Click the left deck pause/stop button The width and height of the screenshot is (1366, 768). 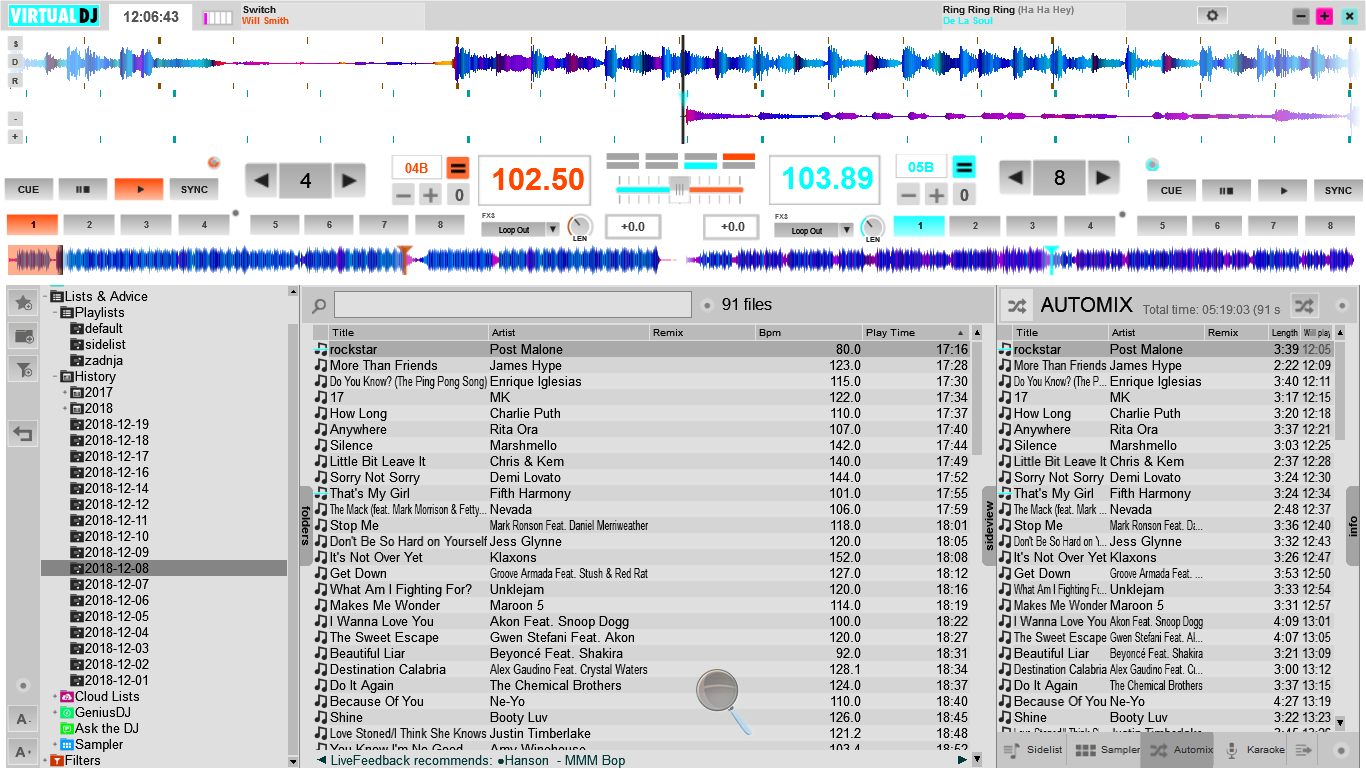(83, 189)
